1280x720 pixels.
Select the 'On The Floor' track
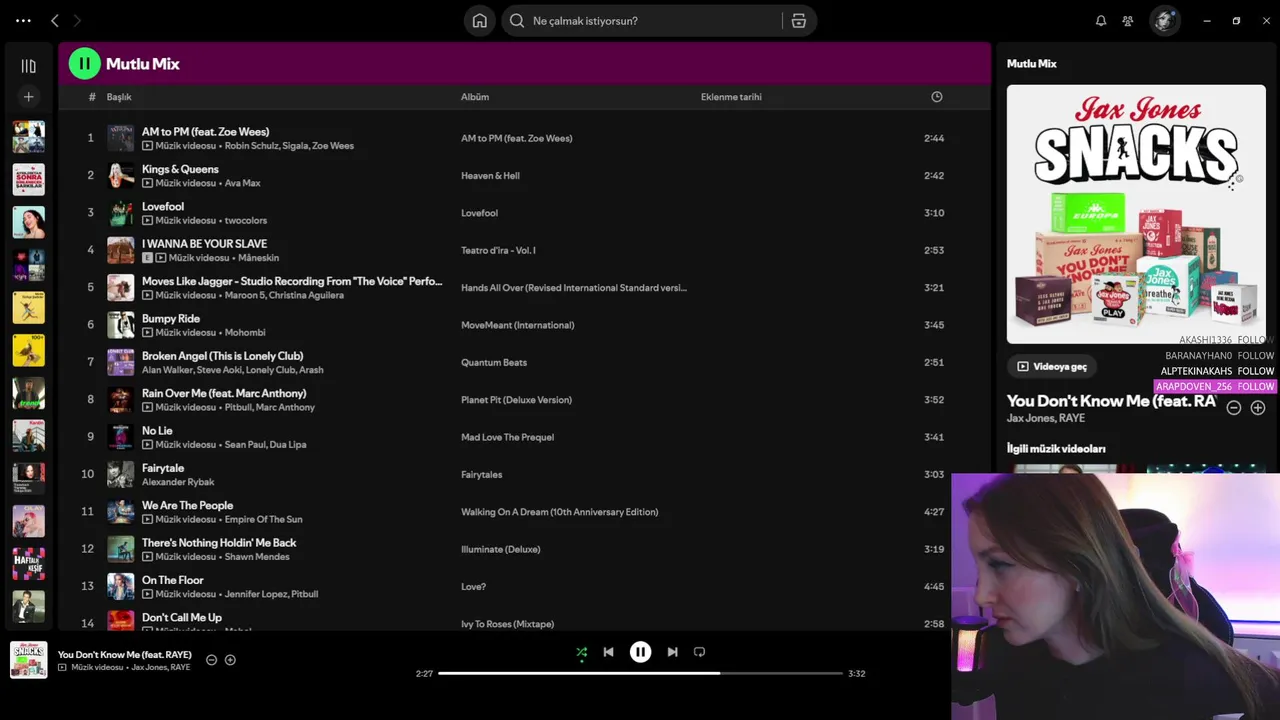(172, 580)
